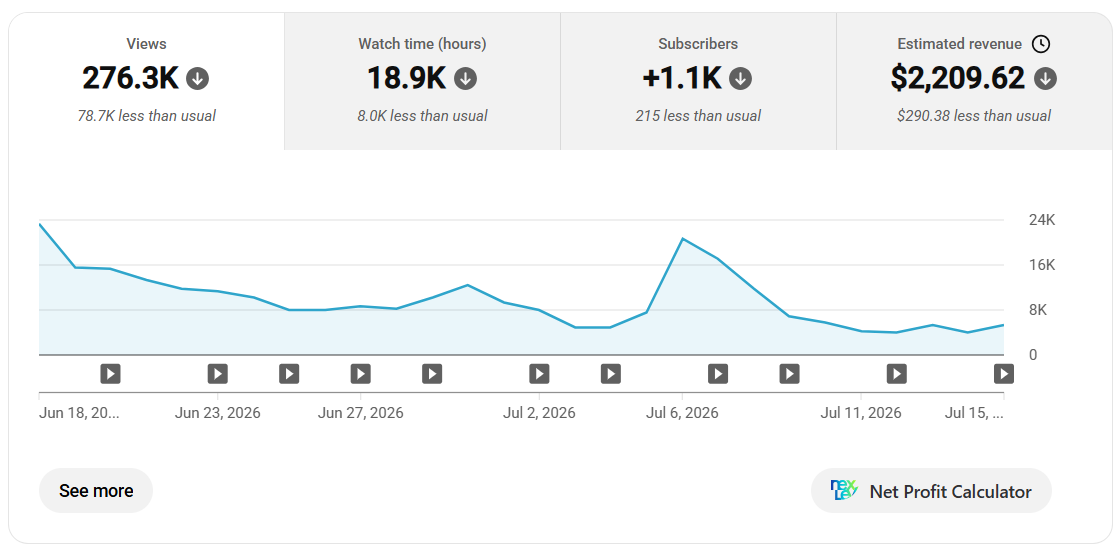Click the chart peak near Jul 6, 2026

(x=682, y=239)
